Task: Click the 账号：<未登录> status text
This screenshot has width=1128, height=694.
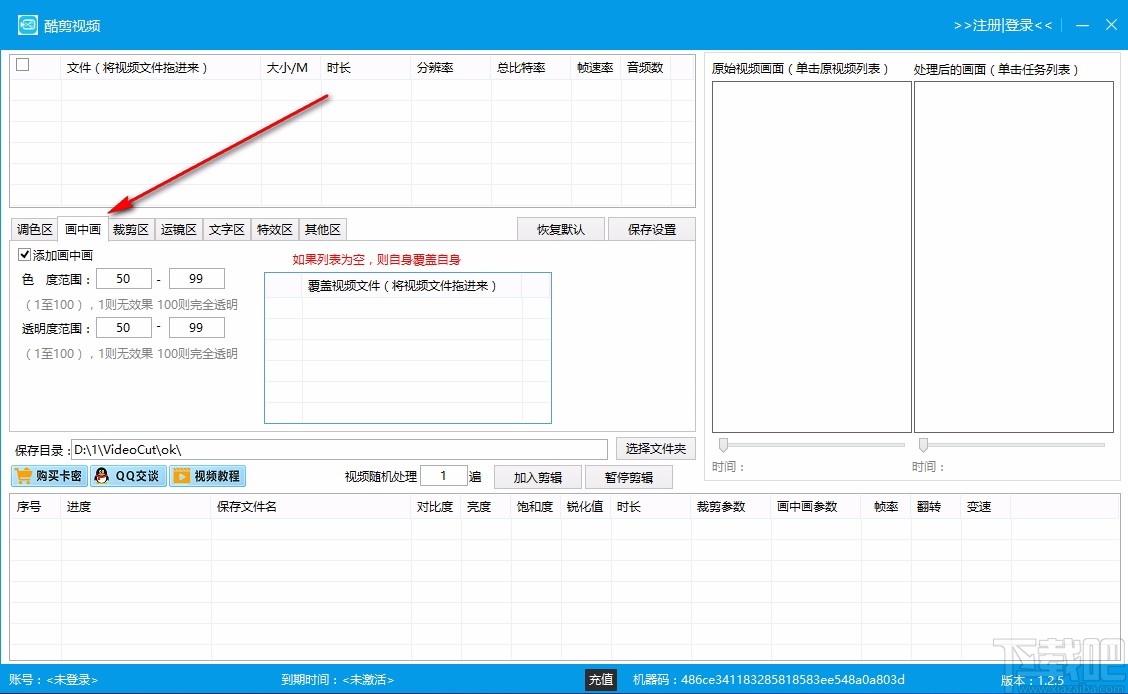Action: click(53, 680)
